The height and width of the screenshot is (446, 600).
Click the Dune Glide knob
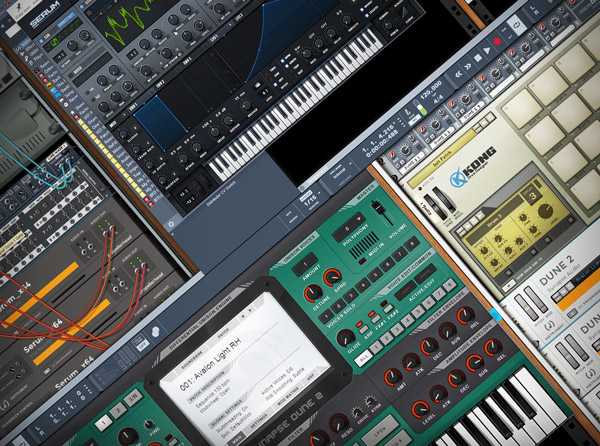346,338
